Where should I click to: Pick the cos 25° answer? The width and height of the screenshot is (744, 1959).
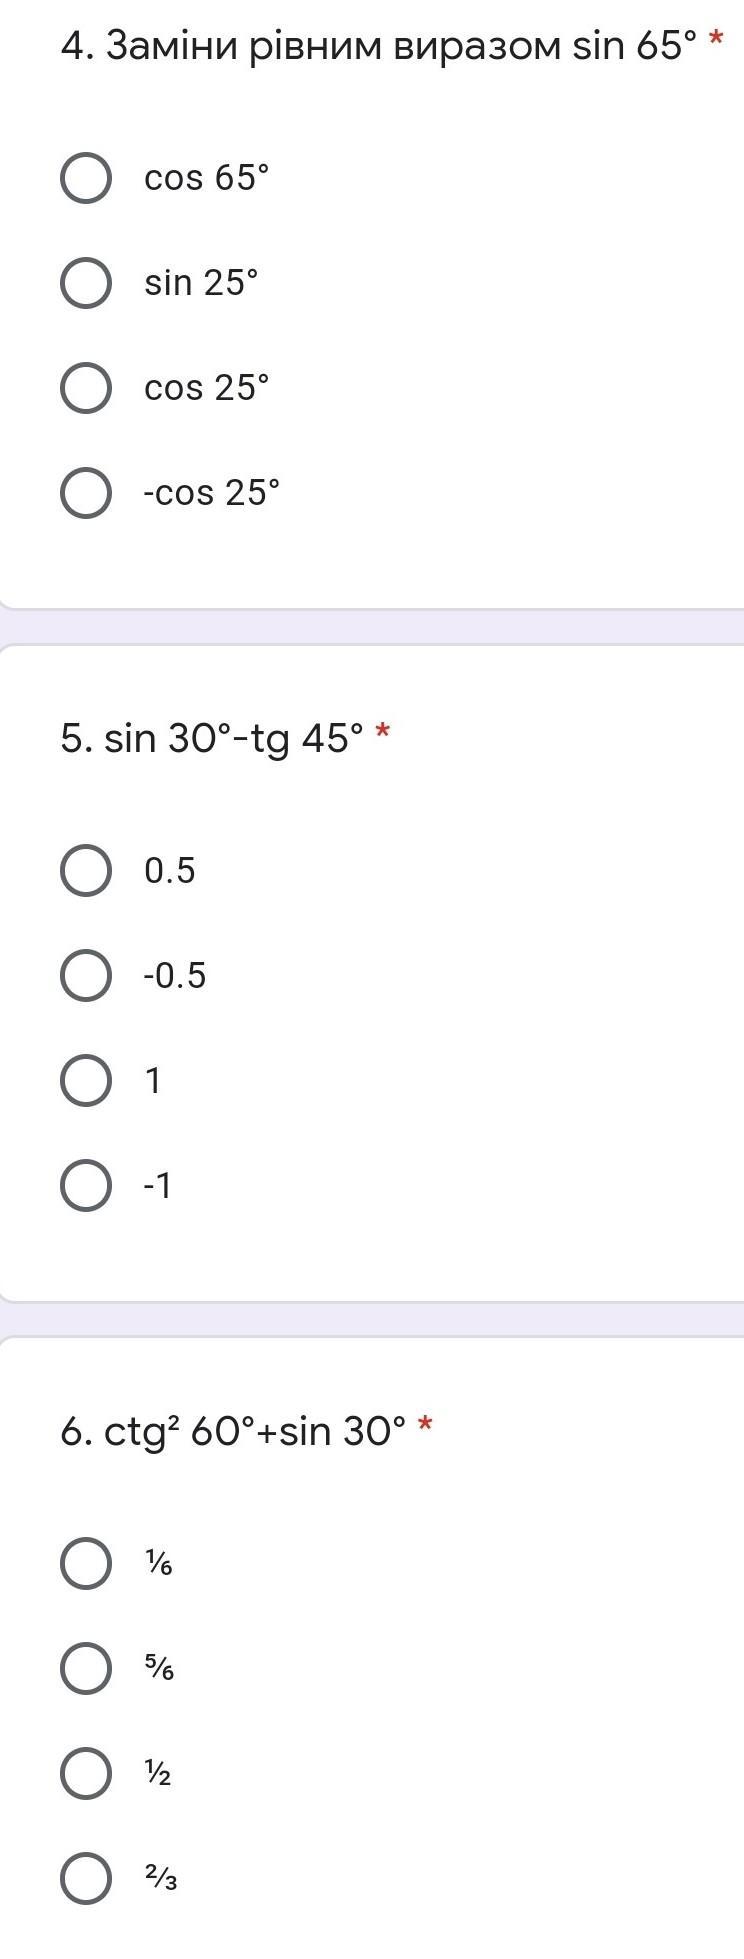[86, 388]
